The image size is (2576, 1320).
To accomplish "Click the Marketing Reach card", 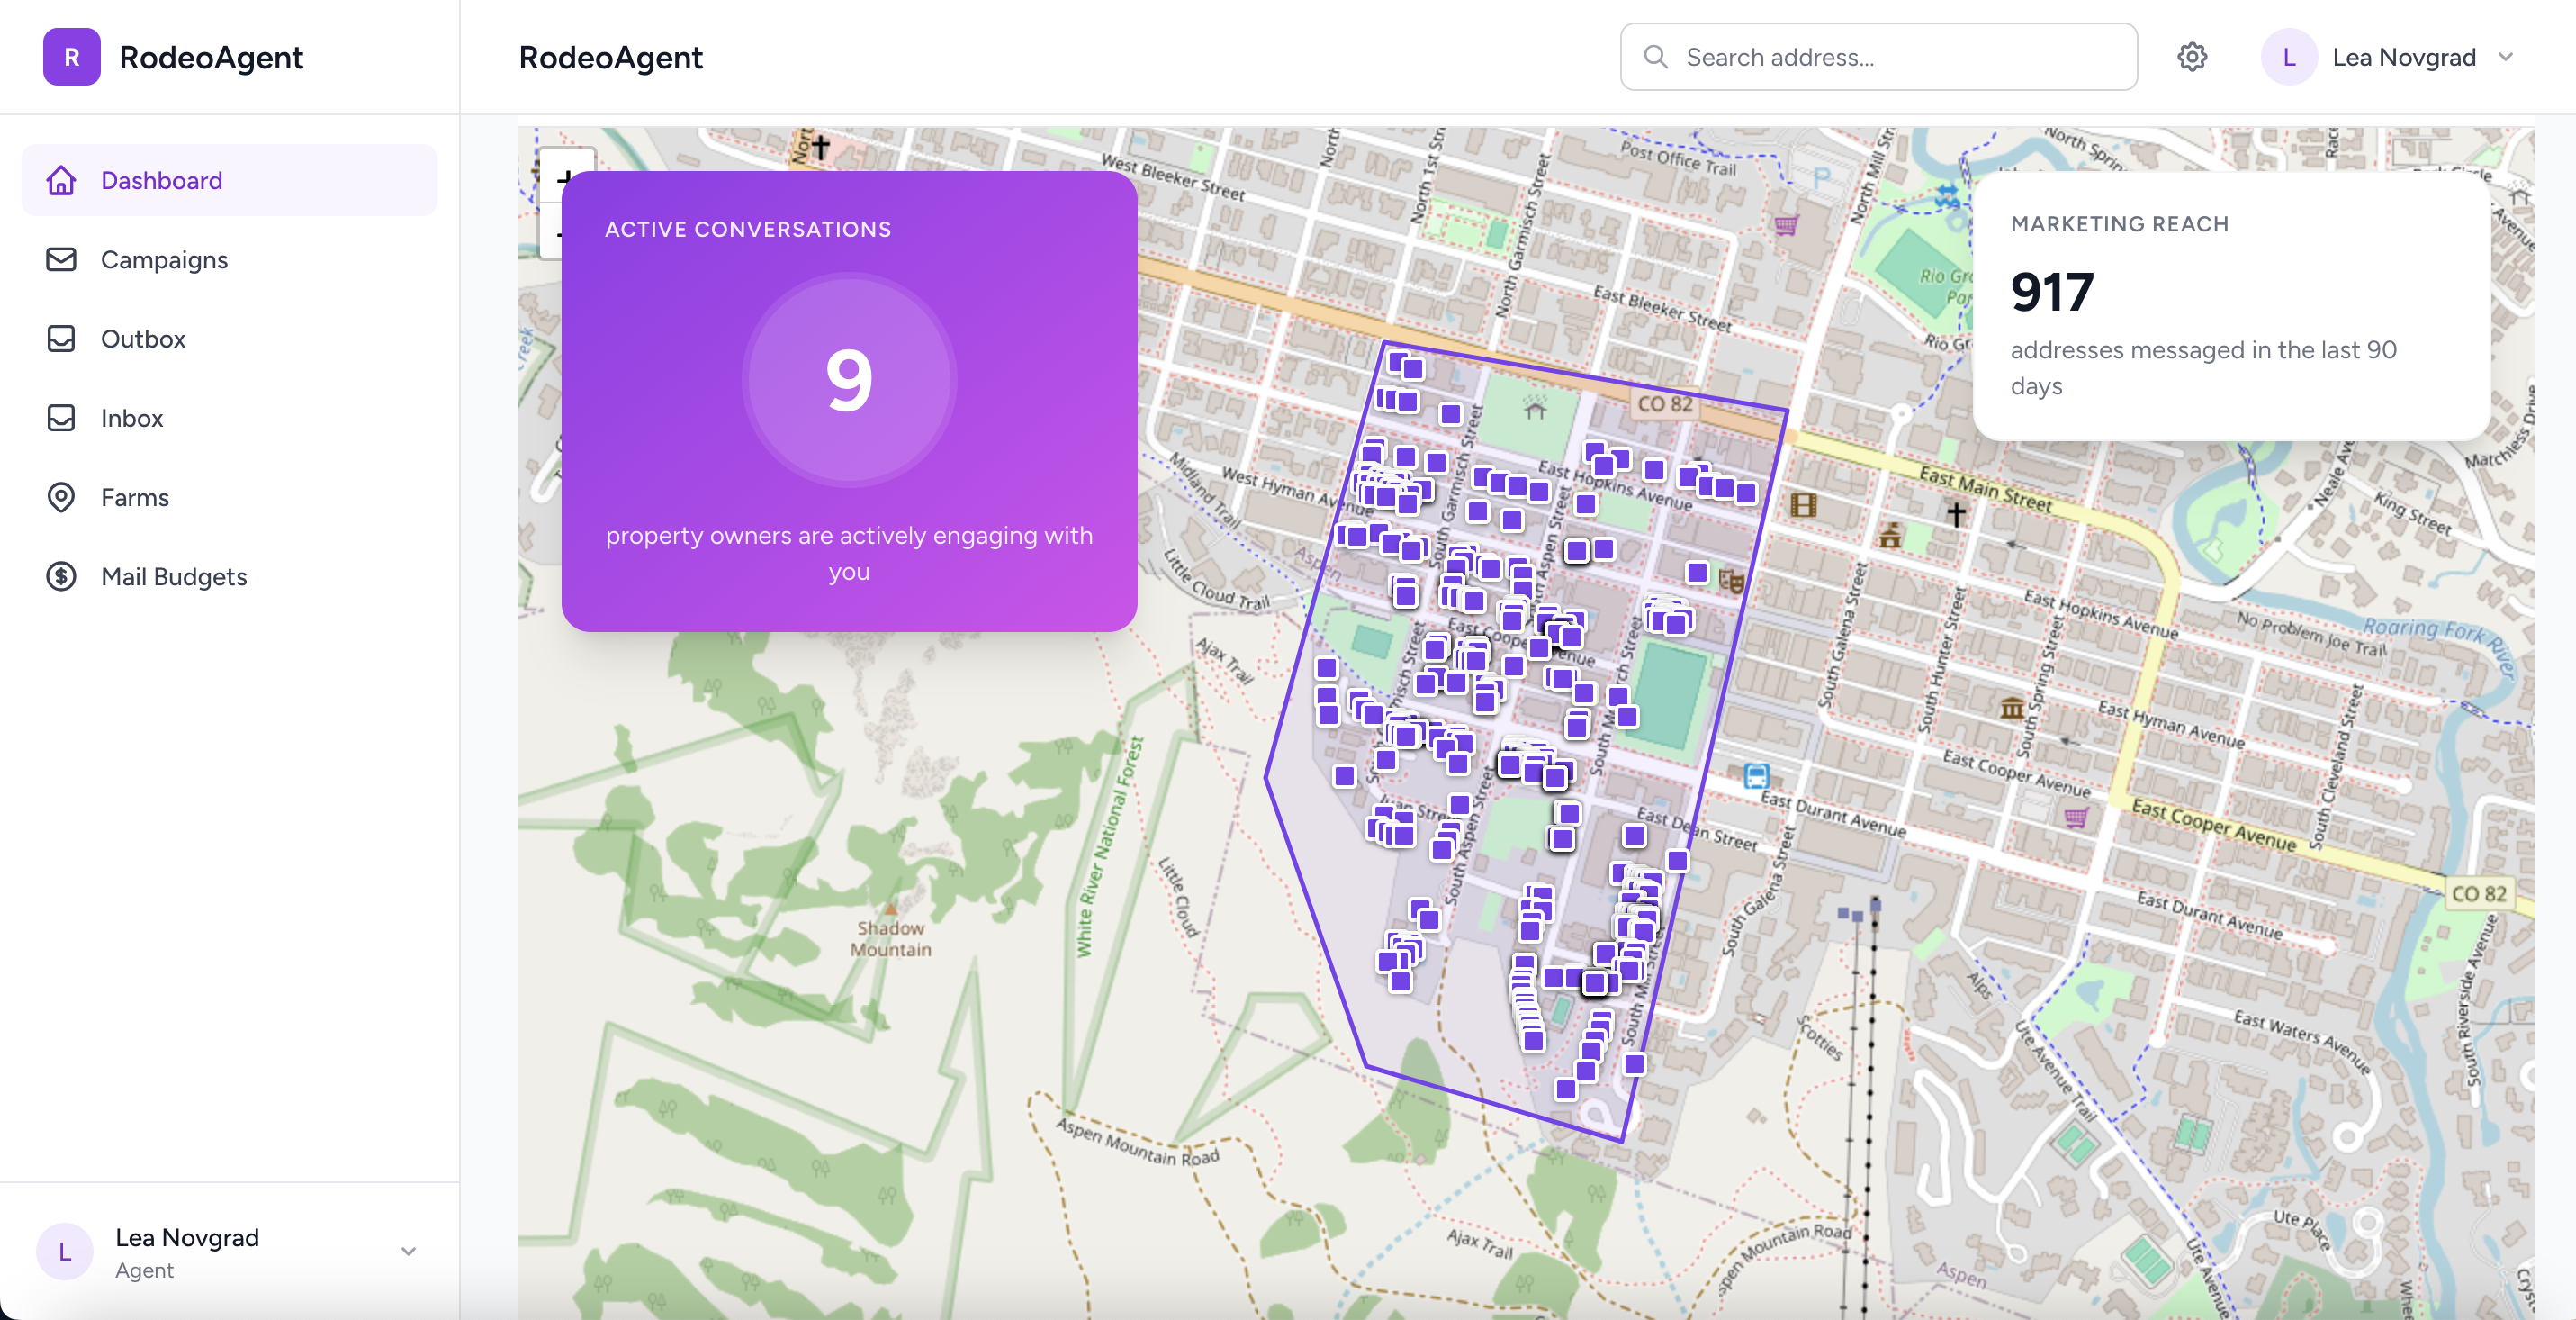I will pyautogui.click(x=2231, y=305).
